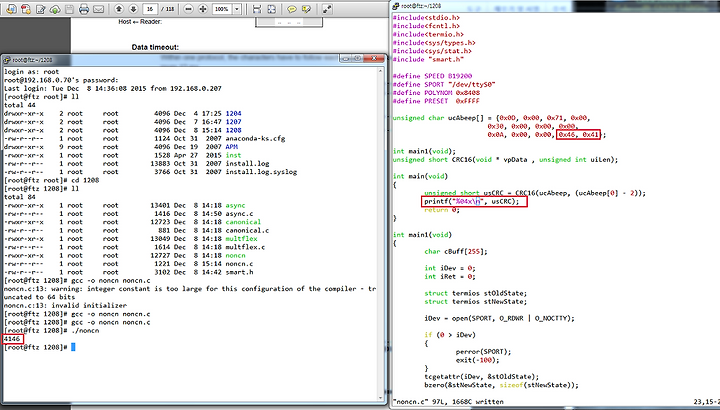The height and width of the screenshot is (410, 720).
Task: Click the canonical.c file name
Action: [x=247, y=230]
